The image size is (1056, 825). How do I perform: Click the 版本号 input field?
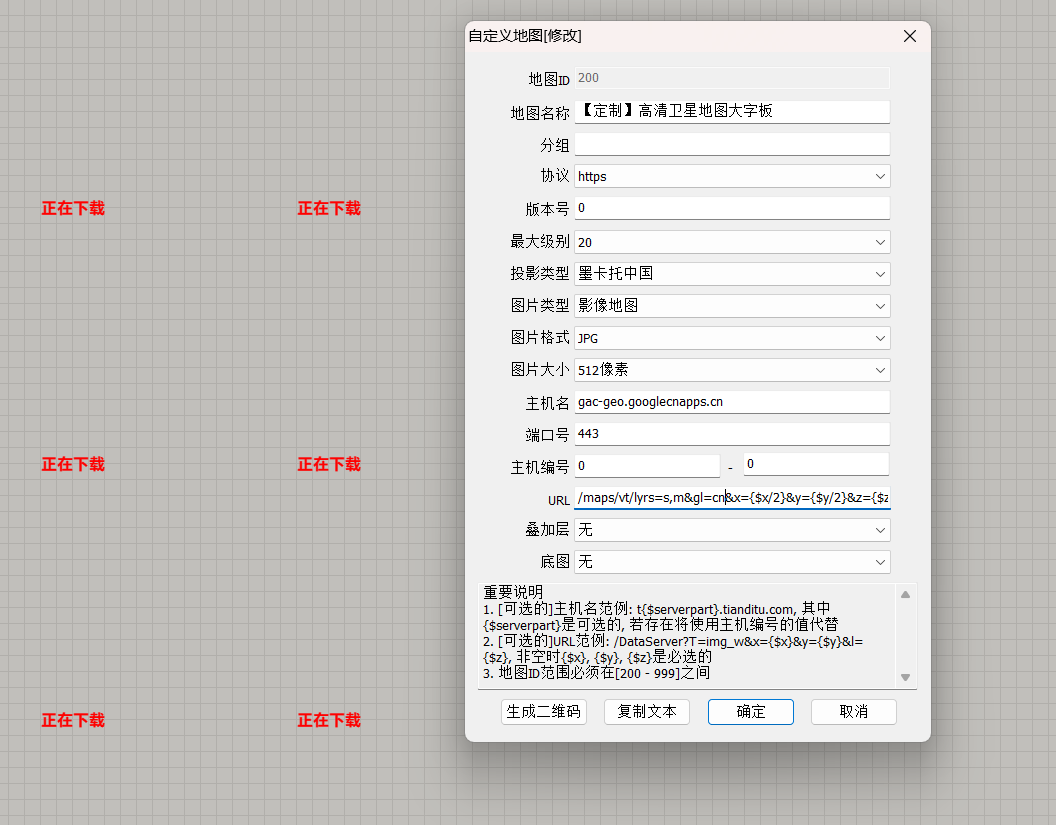click(732, 209)
